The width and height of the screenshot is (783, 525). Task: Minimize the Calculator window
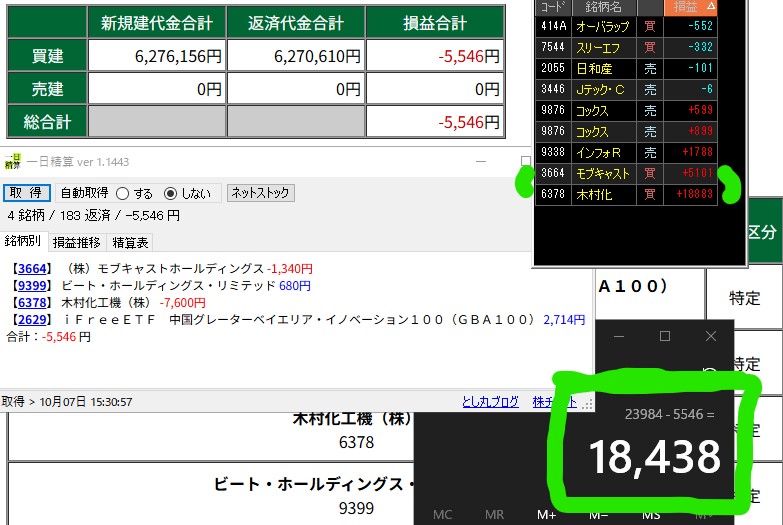(618, 337)
